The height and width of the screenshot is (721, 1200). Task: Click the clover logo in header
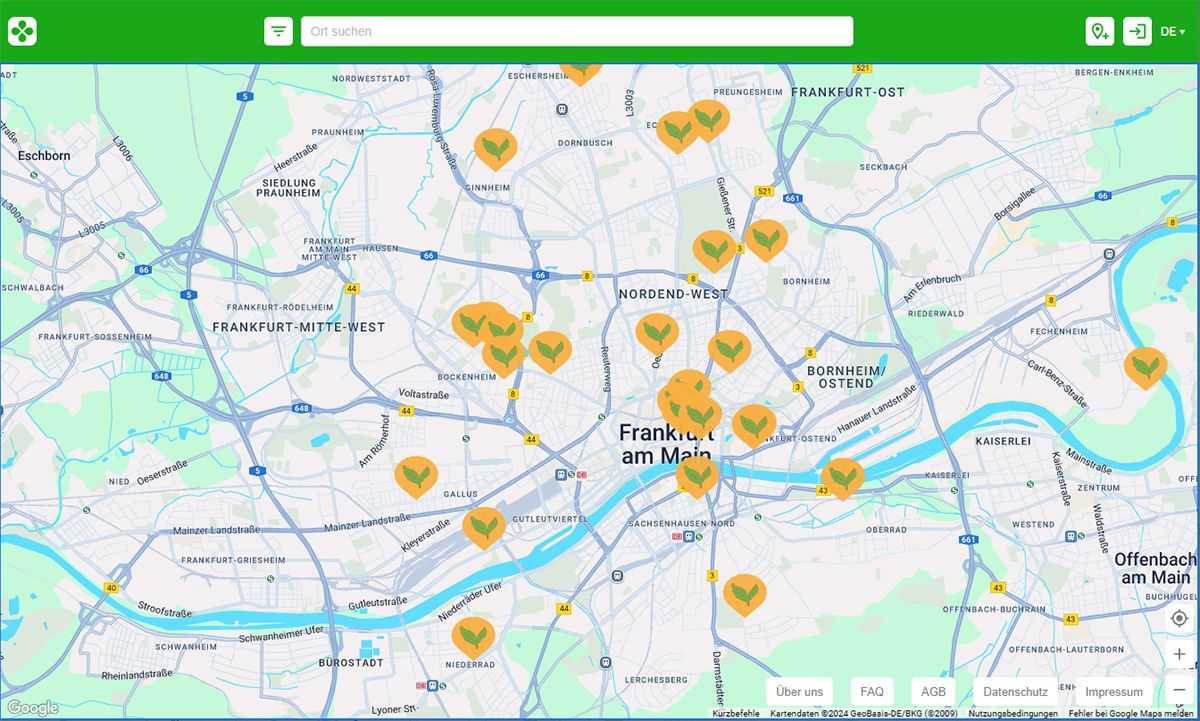tap(22, 31)
